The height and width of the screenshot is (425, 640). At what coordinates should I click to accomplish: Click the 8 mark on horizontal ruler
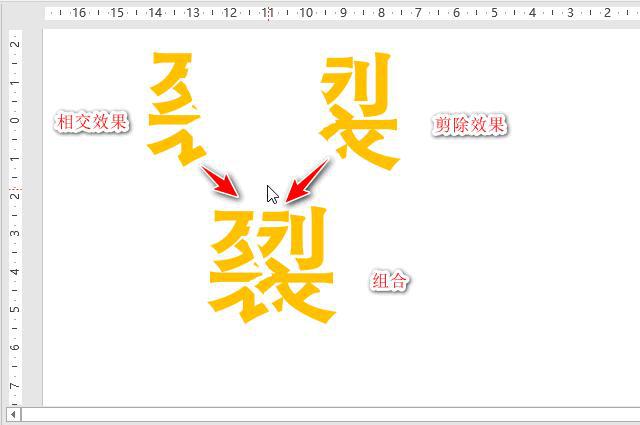coord(381,13)
